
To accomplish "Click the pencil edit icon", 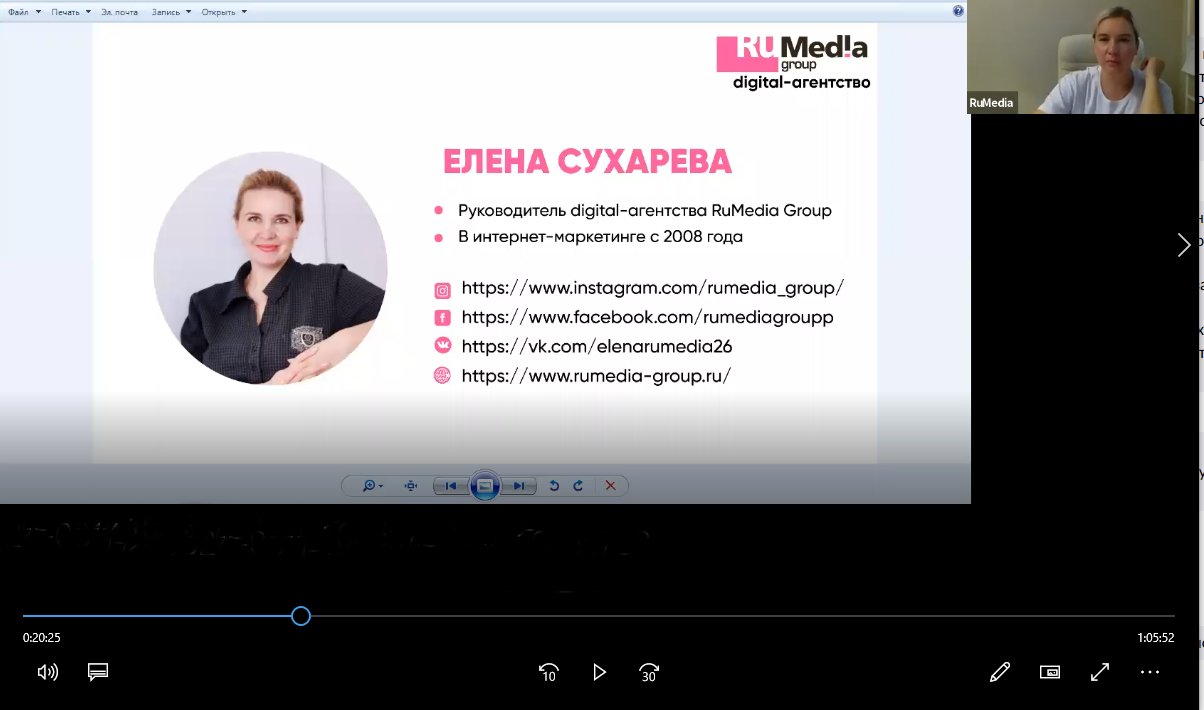I will click(999, 672).
